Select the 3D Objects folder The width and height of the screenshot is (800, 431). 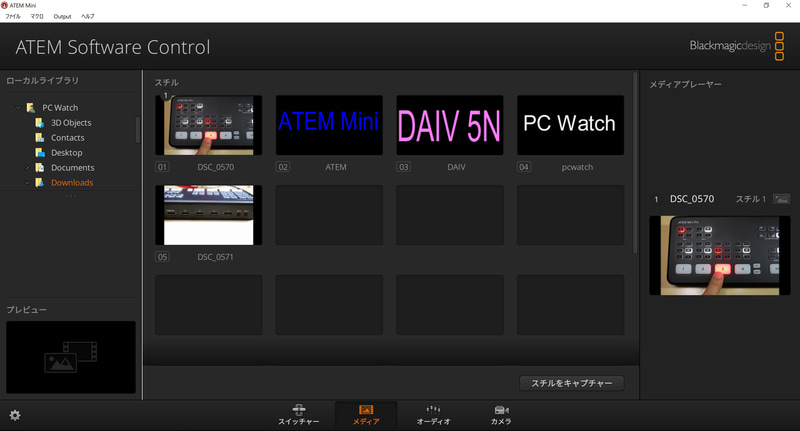(x=71, y=122)
